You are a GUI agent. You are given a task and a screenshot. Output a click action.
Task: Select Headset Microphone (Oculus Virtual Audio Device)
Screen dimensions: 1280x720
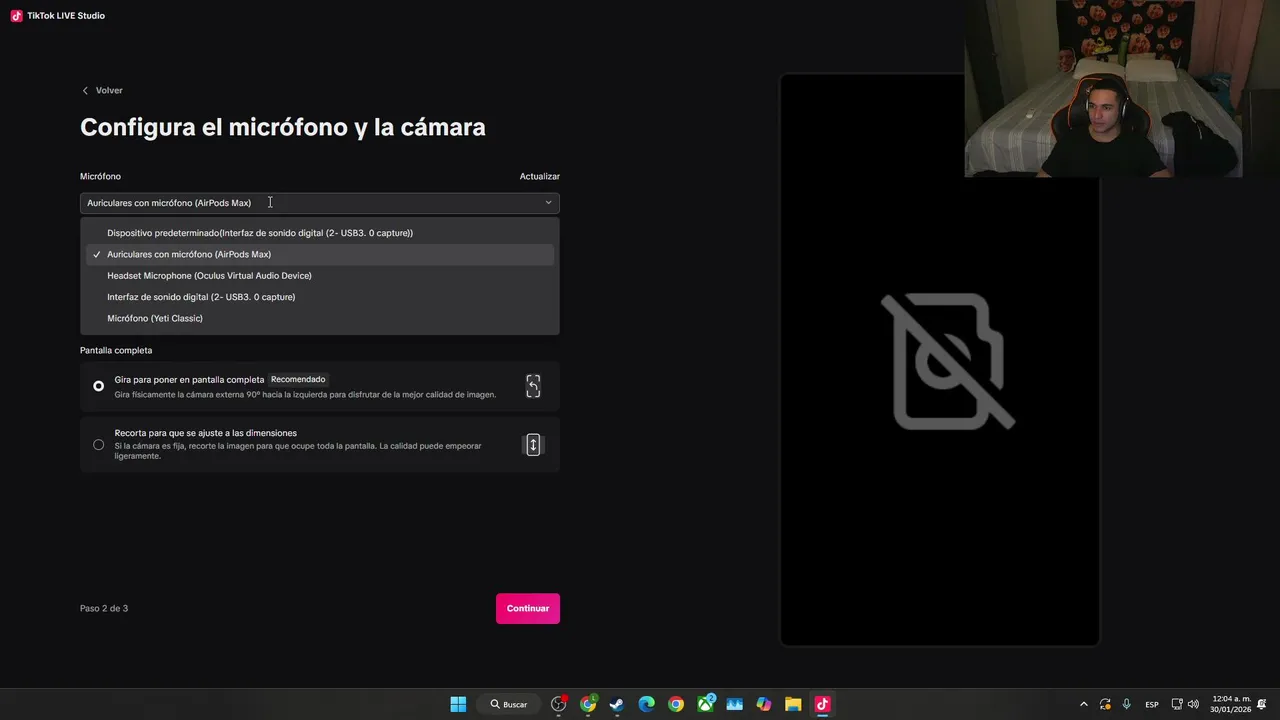(x=320, y=275)
